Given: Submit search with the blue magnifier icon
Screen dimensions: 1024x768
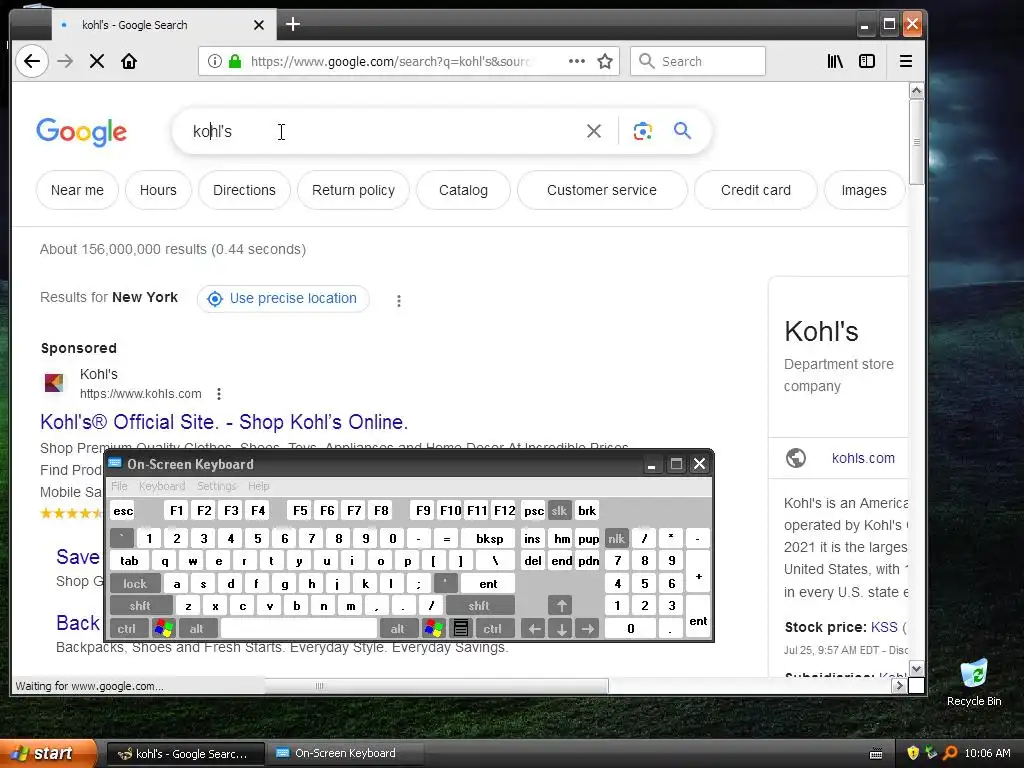Looking at the screenshot, I should [682, 131].
